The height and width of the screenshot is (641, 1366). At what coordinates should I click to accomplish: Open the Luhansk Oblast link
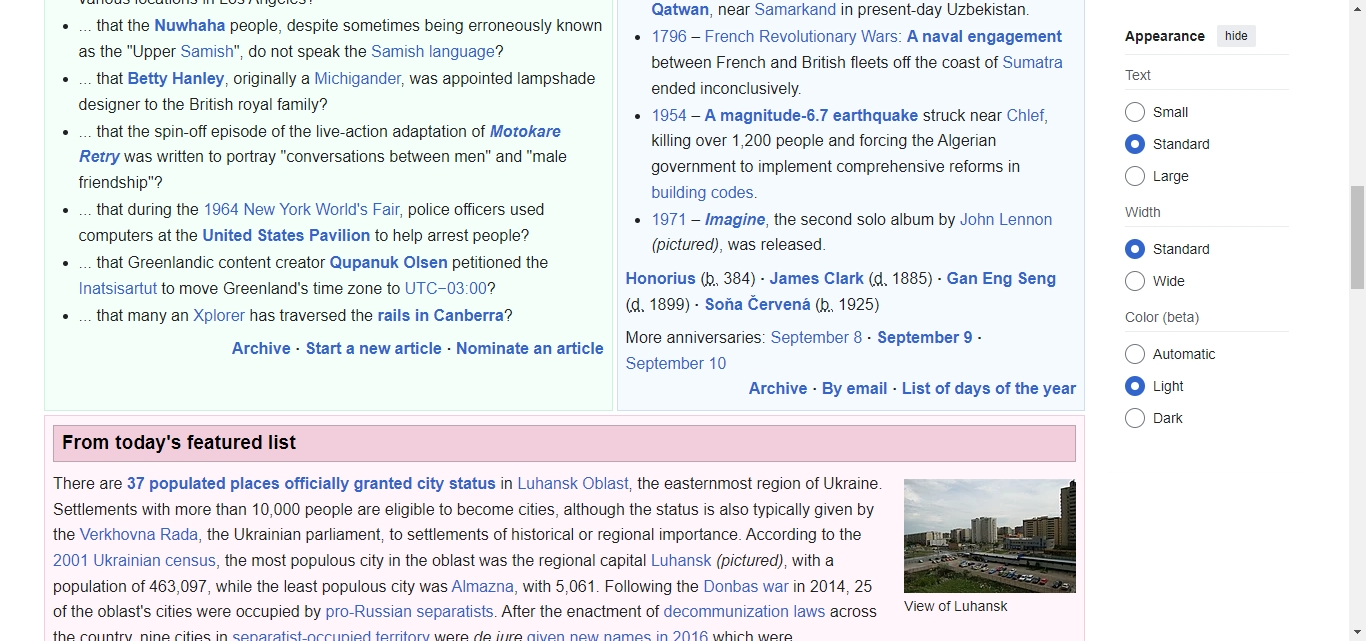click(x=573, y=483)
